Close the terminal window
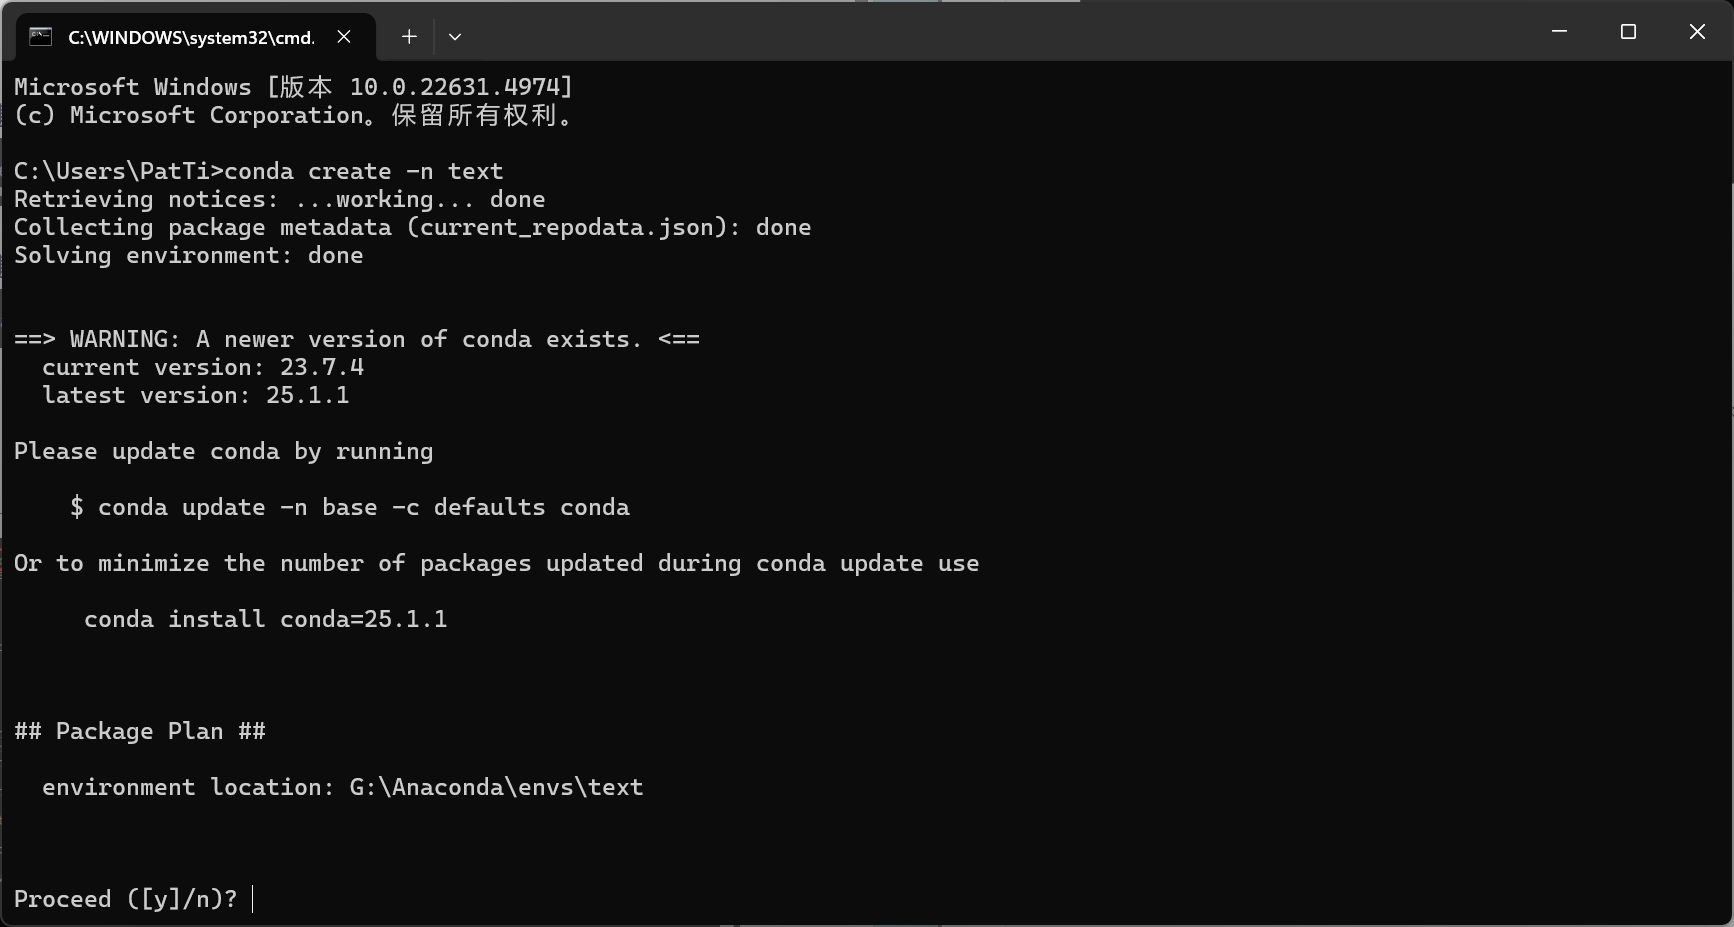1734x927 pixels. [x=1697, y=32]
